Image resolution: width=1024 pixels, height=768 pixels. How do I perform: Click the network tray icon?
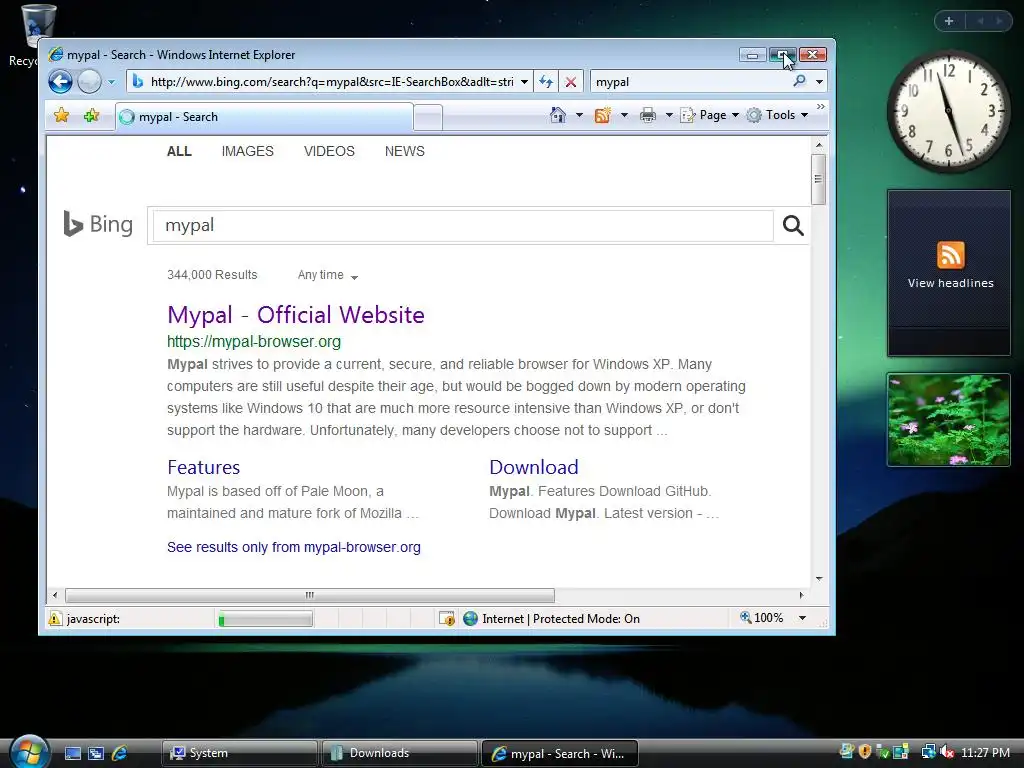(928, 752)
